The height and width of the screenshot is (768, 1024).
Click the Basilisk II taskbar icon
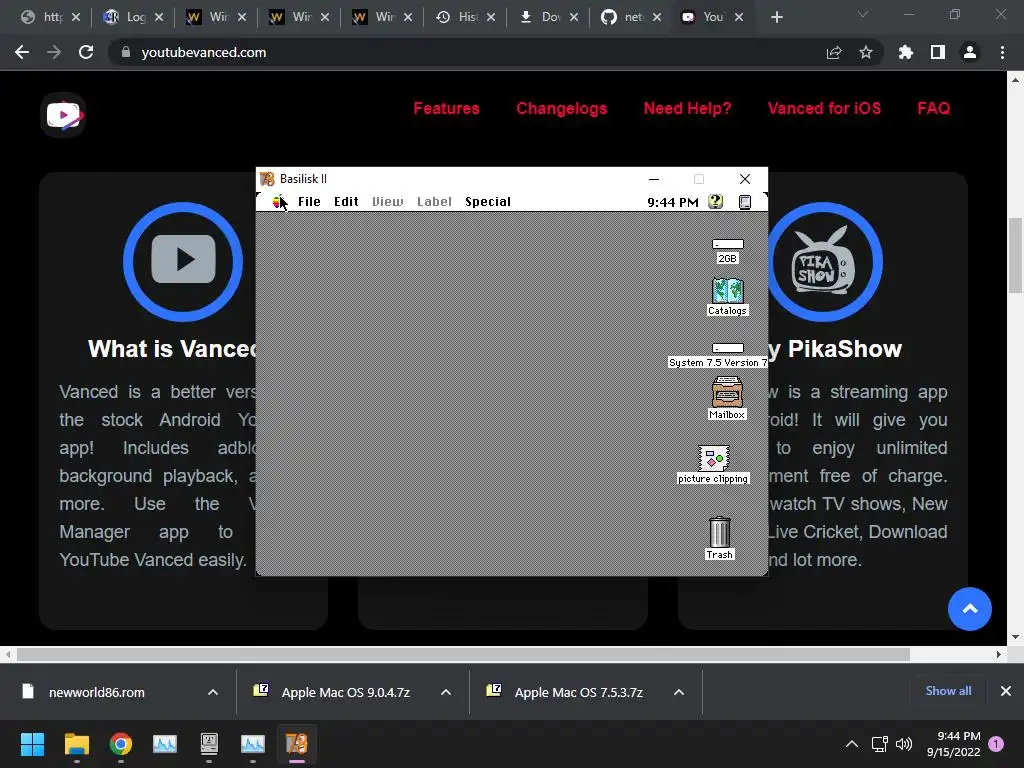tap(296, 744)
